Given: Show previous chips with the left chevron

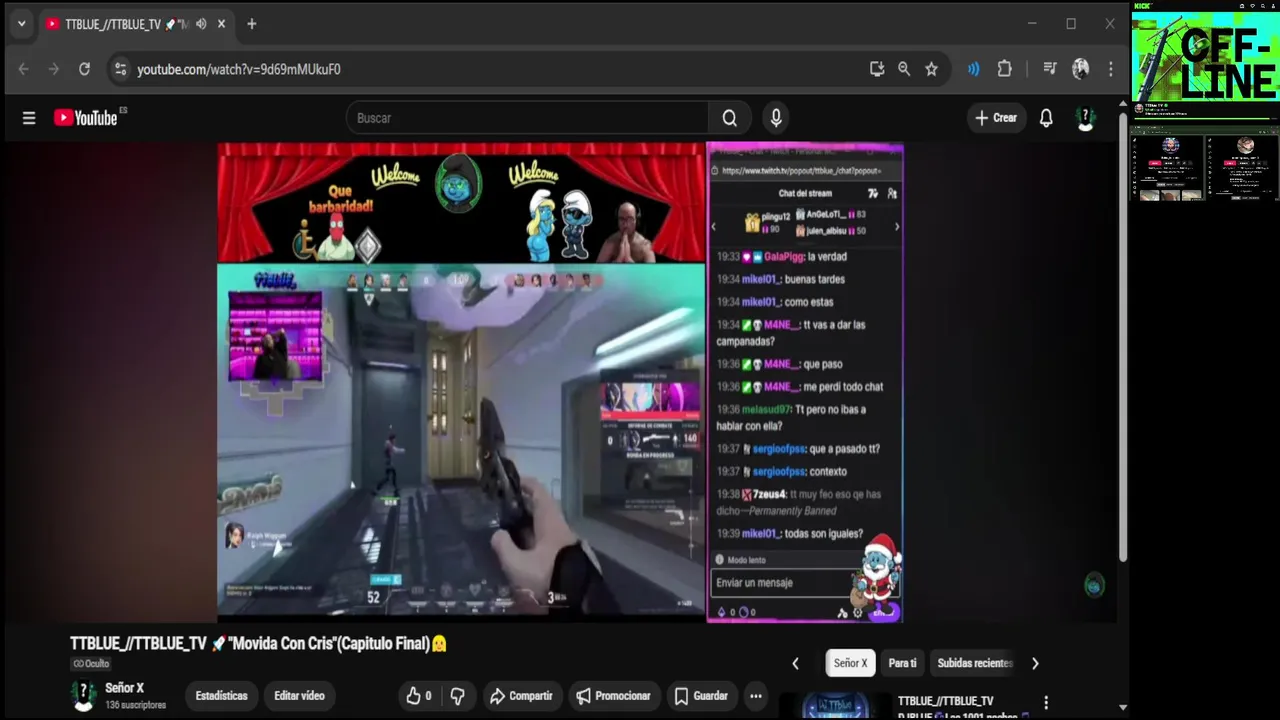Looking at the screenshot, I should click(795, 663).
